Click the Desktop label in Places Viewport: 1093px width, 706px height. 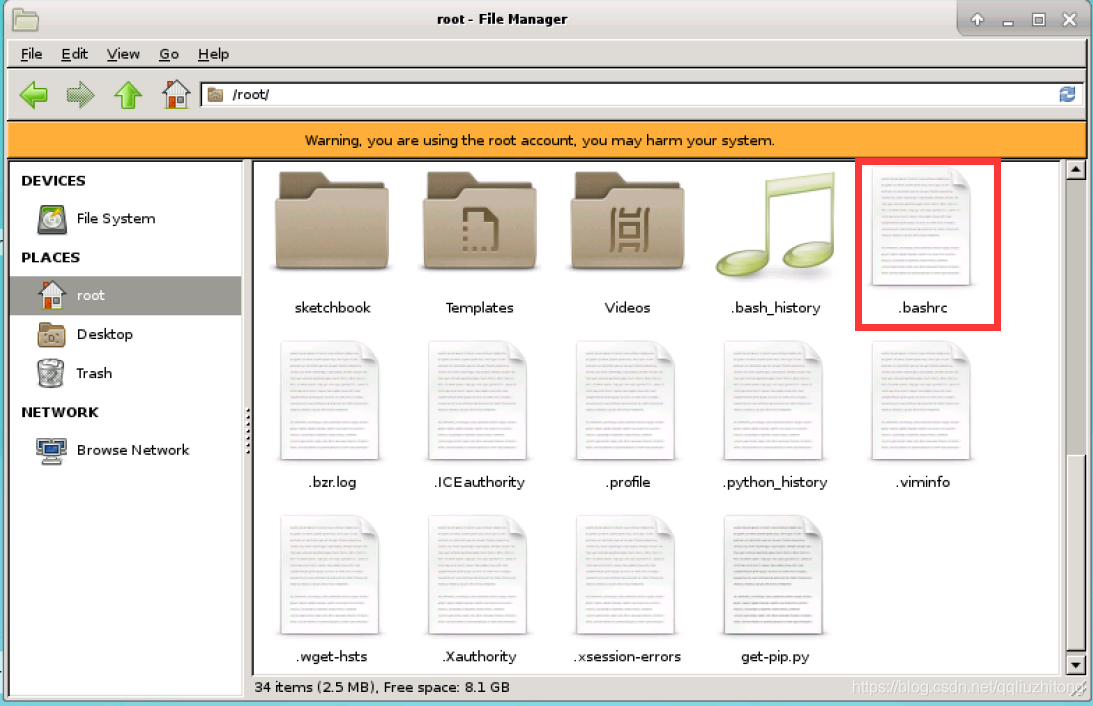point(105,334)
